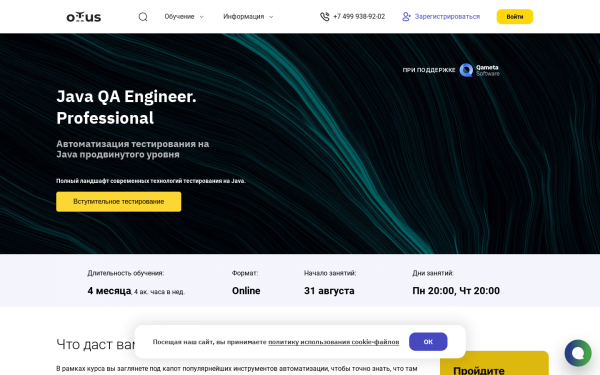Click the Автоматизация тестирования subtitle

[x=132, y=149]
